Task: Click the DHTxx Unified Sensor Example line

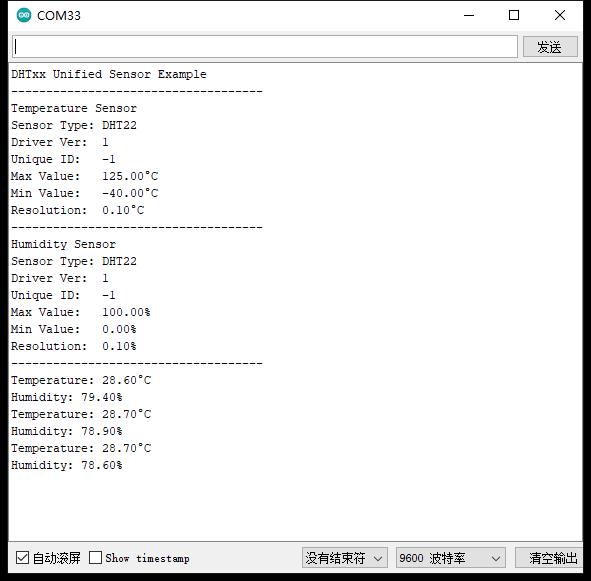Action: [x=109, y=74]
